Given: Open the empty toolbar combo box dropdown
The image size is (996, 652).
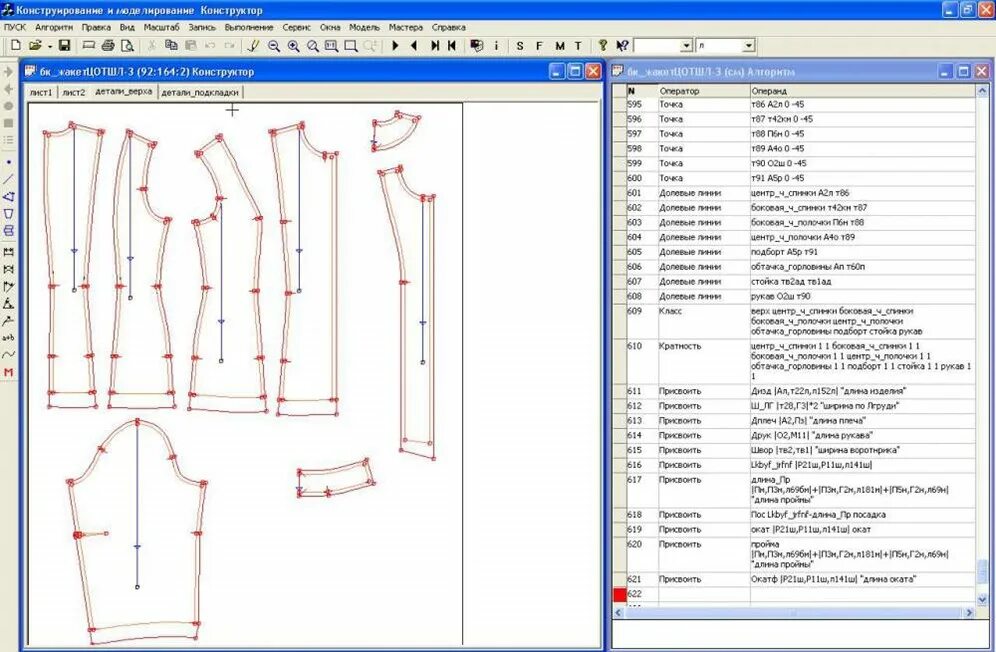Looking at the screenshot, I should (686, 46).
